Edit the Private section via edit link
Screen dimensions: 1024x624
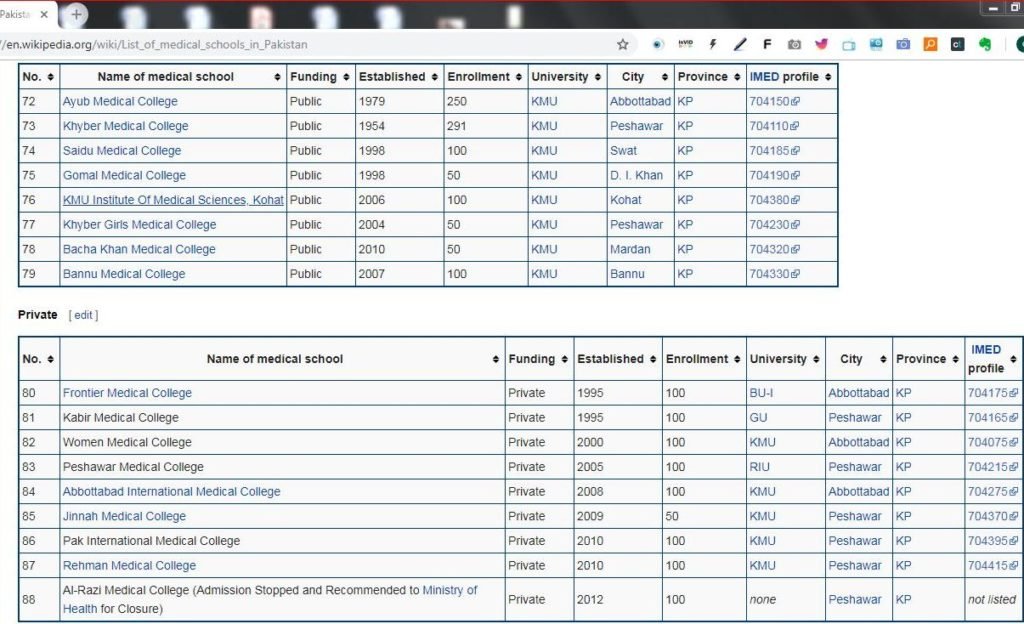(x=83, y=315)
